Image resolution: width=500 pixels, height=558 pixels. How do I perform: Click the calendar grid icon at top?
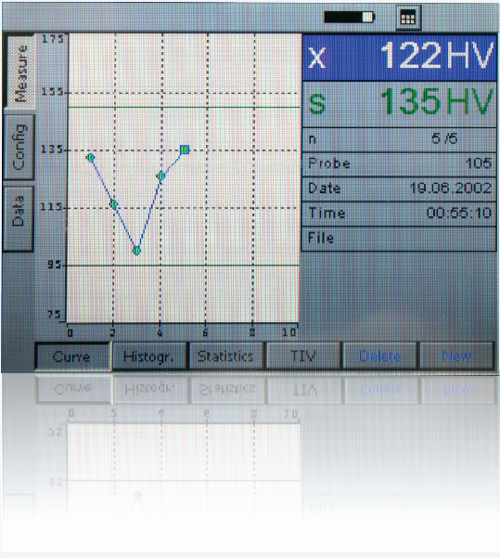pyautogui.click(x=408, y=17)
